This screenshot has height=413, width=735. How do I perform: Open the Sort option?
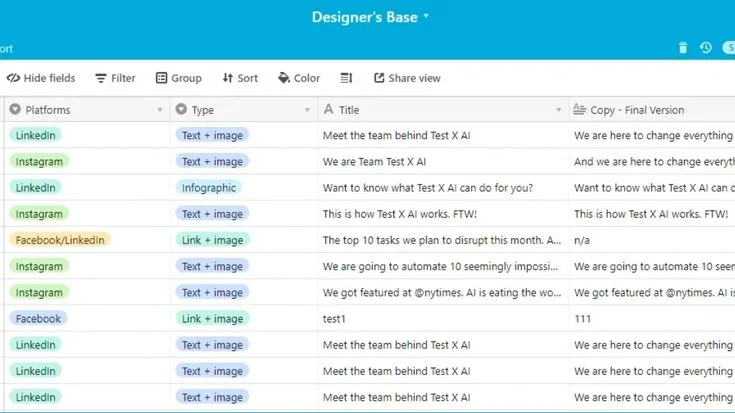tap(240, 78)
